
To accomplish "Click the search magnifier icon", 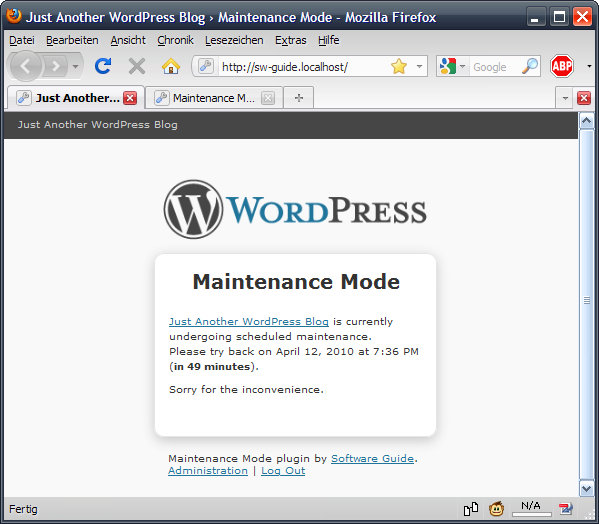I will tap(530, 66).
